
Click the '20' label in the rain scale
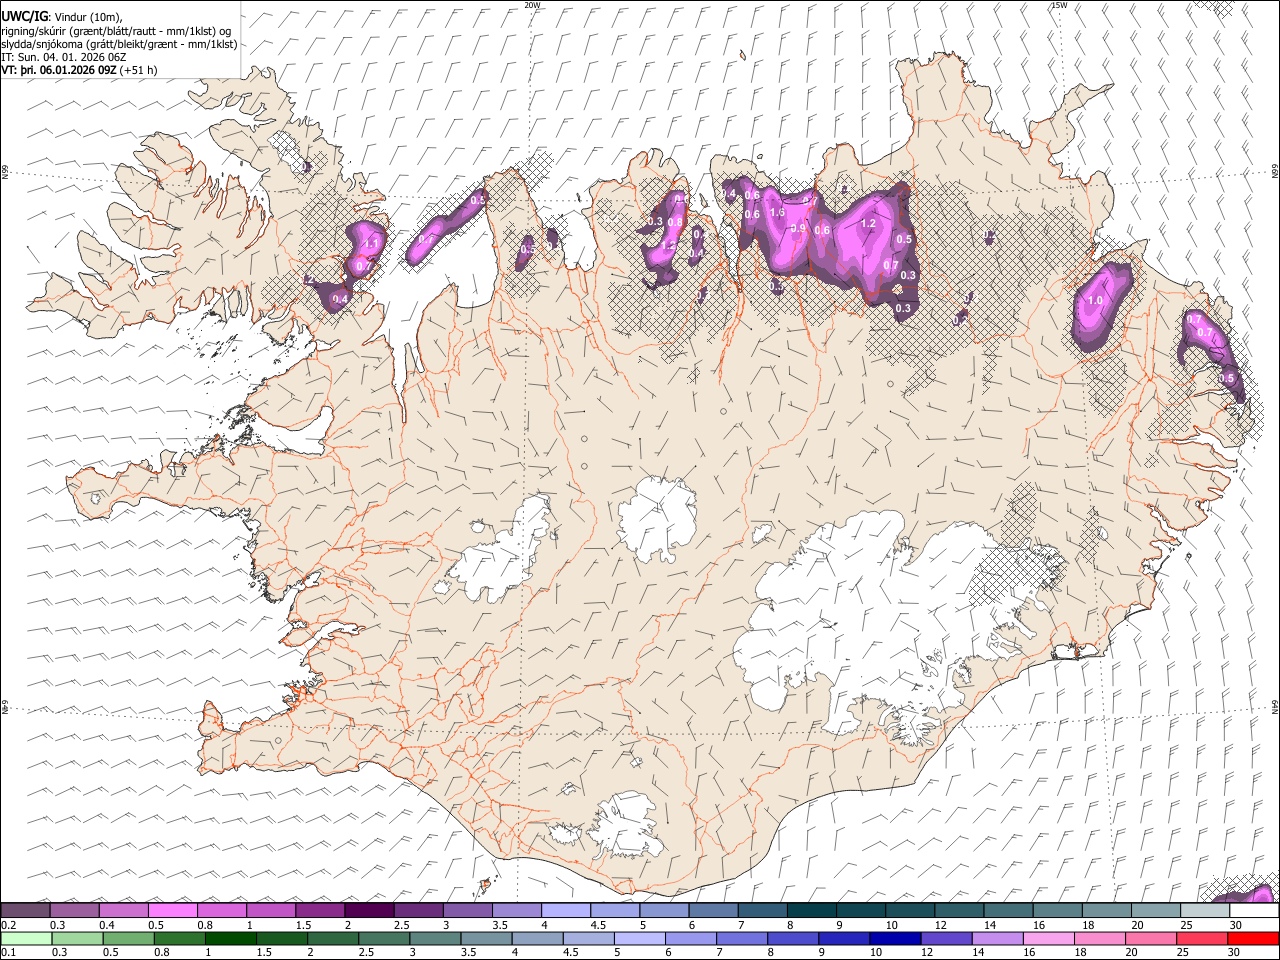pos(1133,952)
